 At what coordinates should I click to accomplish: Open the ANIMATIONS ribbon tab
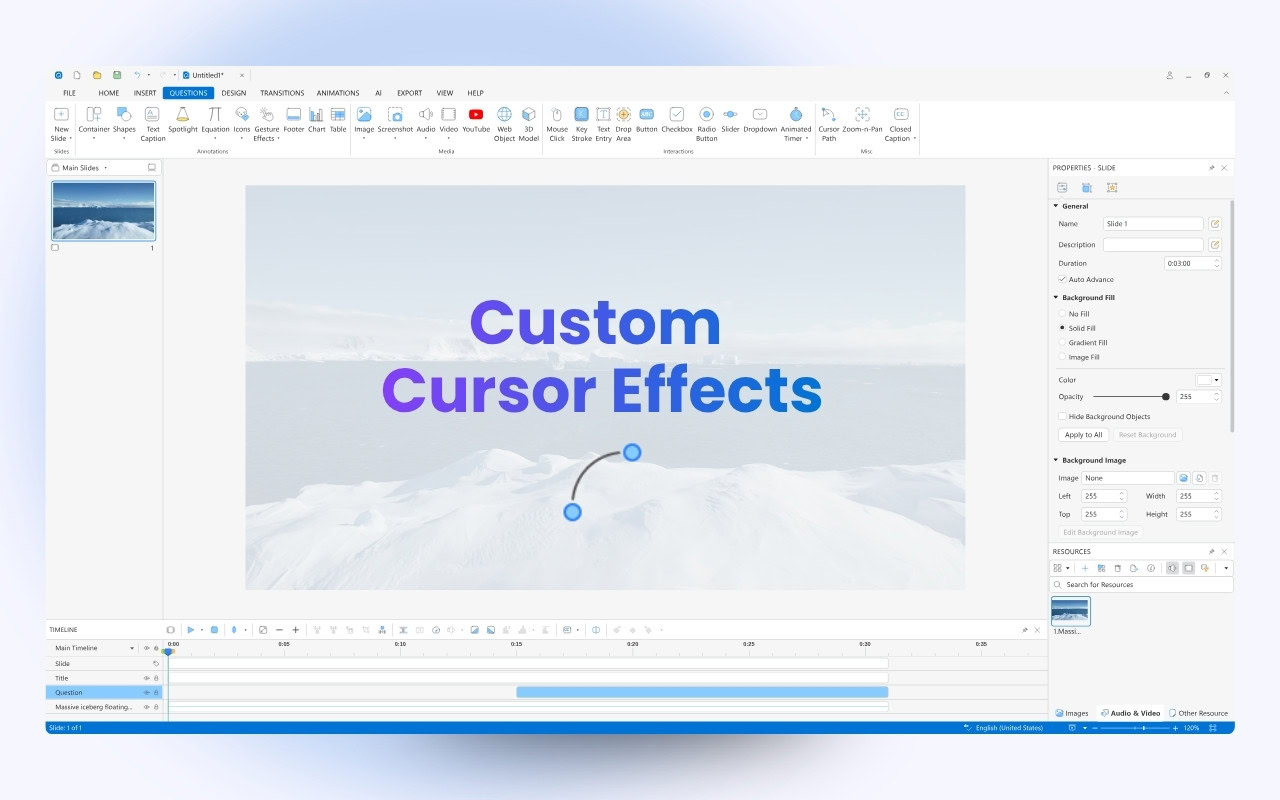338,93
